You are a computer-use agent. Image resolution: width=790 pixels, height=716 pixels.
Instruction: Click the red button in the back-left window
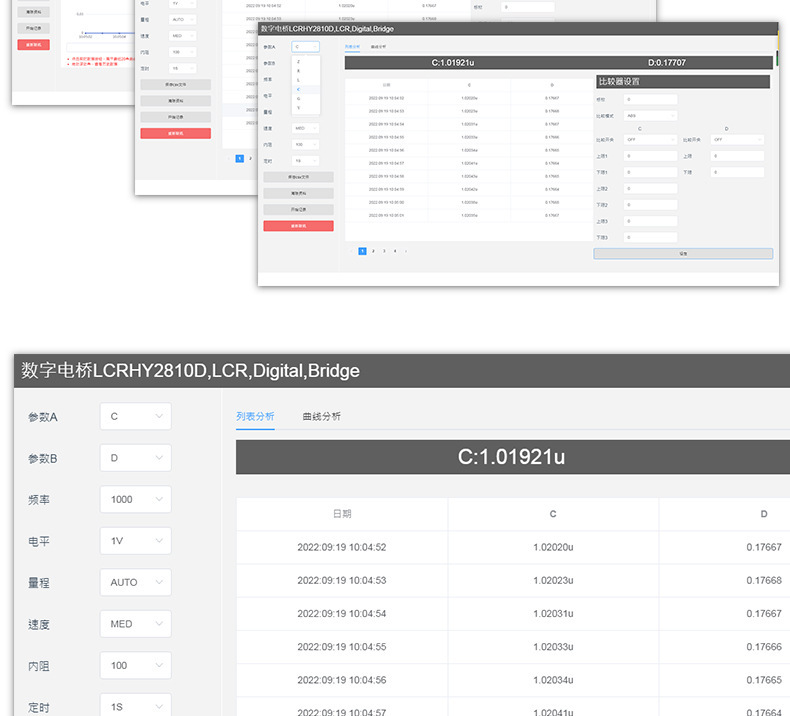34,44
